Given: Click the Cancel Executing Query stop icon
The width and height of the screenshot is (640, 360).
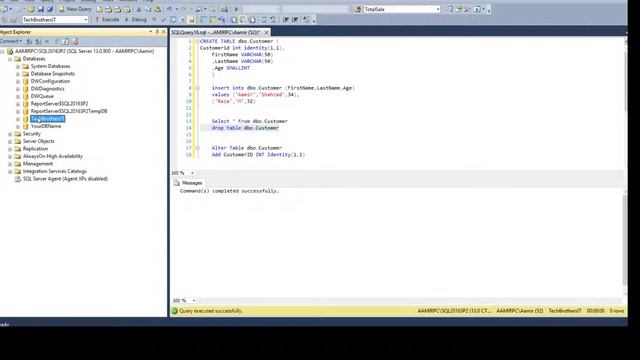Looking at the screenshot, I should click(x=154, y=19).
